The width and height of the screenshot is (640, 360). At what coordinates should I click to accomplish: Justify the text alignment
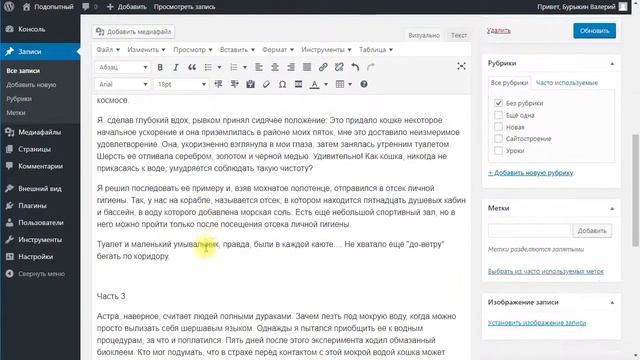point(307,67)
